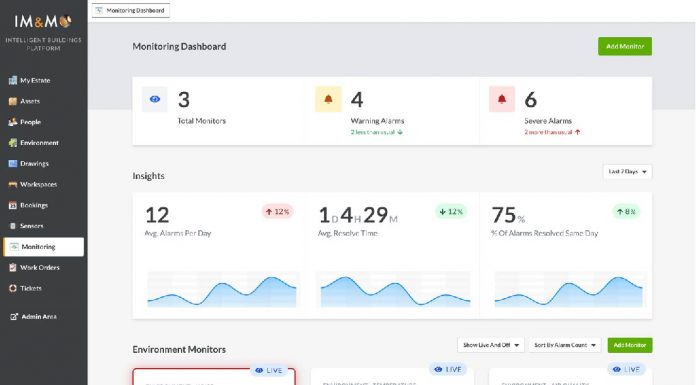Click the green 12% decrease badge
Viewport: 696px width, 385px height.
tap(451, 212)
